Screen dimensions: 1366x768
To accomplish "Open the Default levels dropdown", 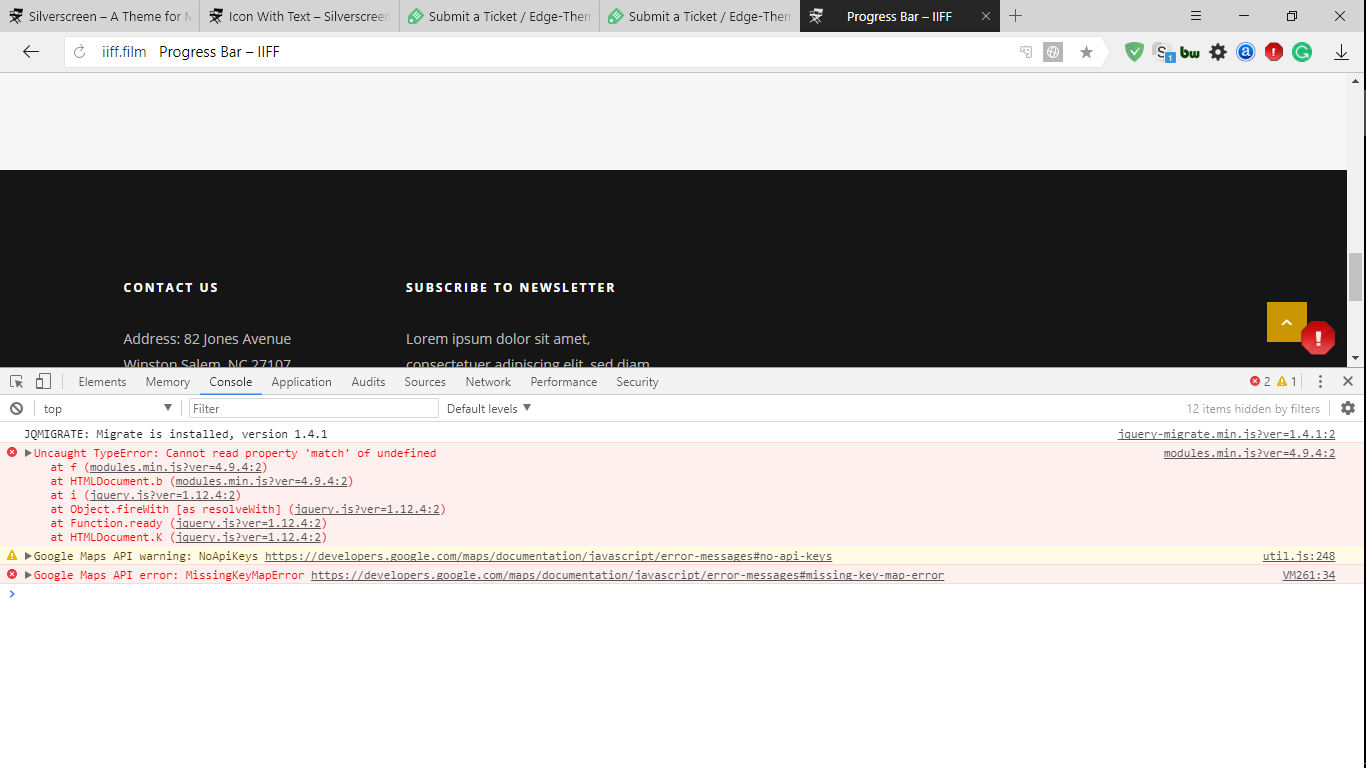I will [x=489, y=408].
